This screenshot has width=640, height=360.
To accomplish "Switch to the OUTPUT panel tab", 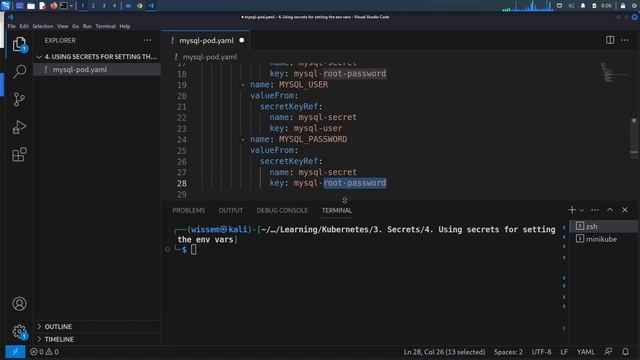I will pyautogui.click(x=231, y=210).
